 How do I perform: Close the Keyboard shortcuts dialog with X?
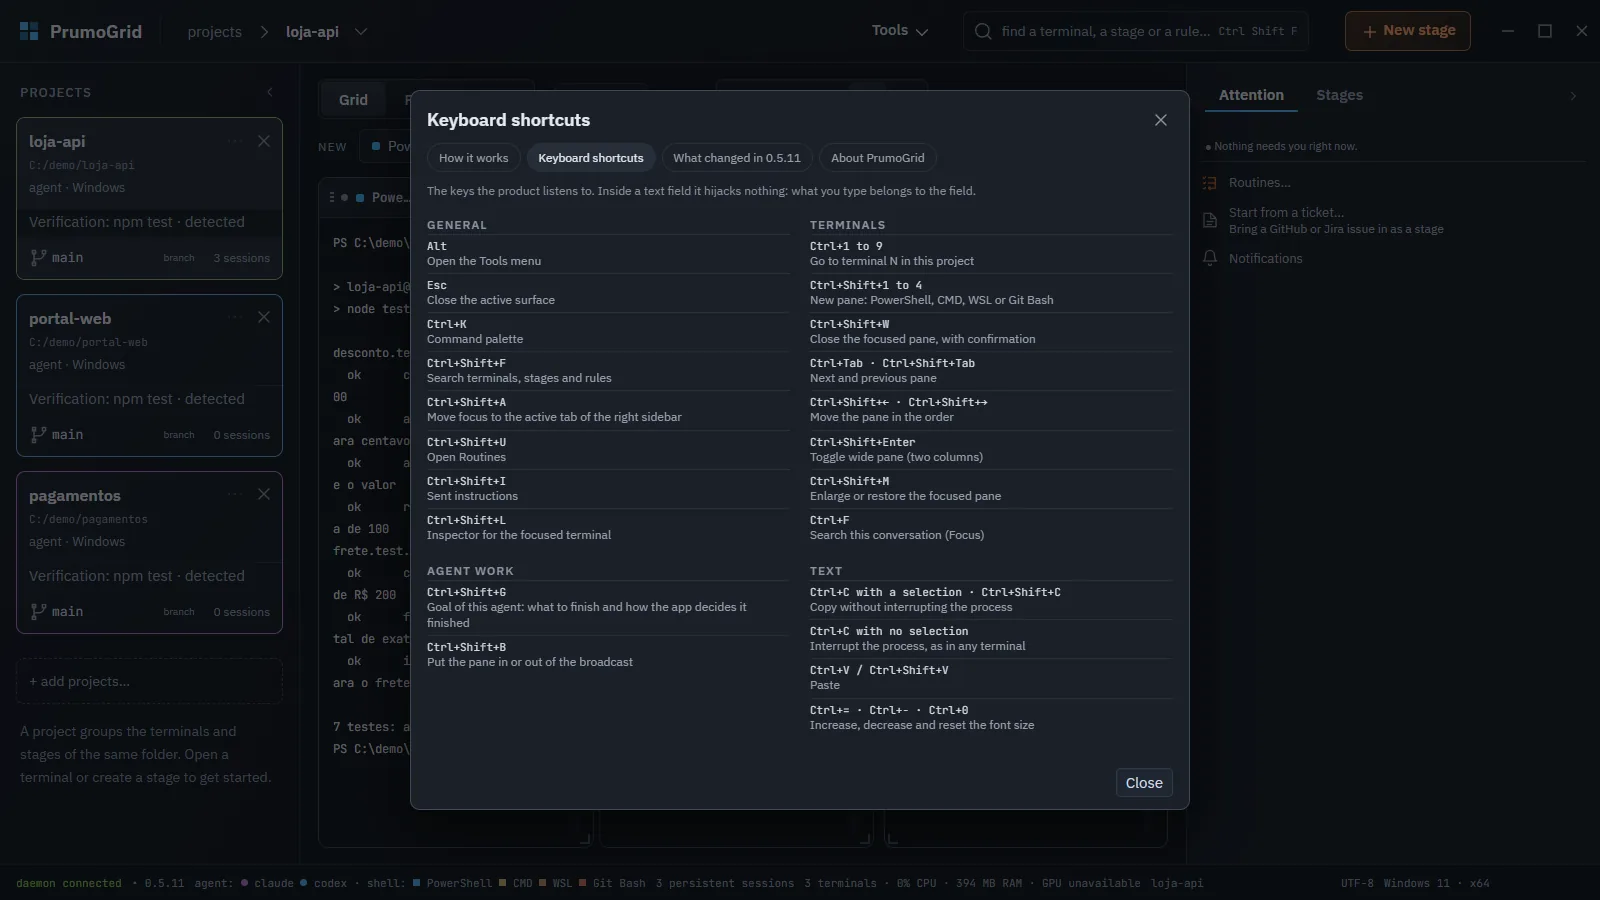[1160, 120]
